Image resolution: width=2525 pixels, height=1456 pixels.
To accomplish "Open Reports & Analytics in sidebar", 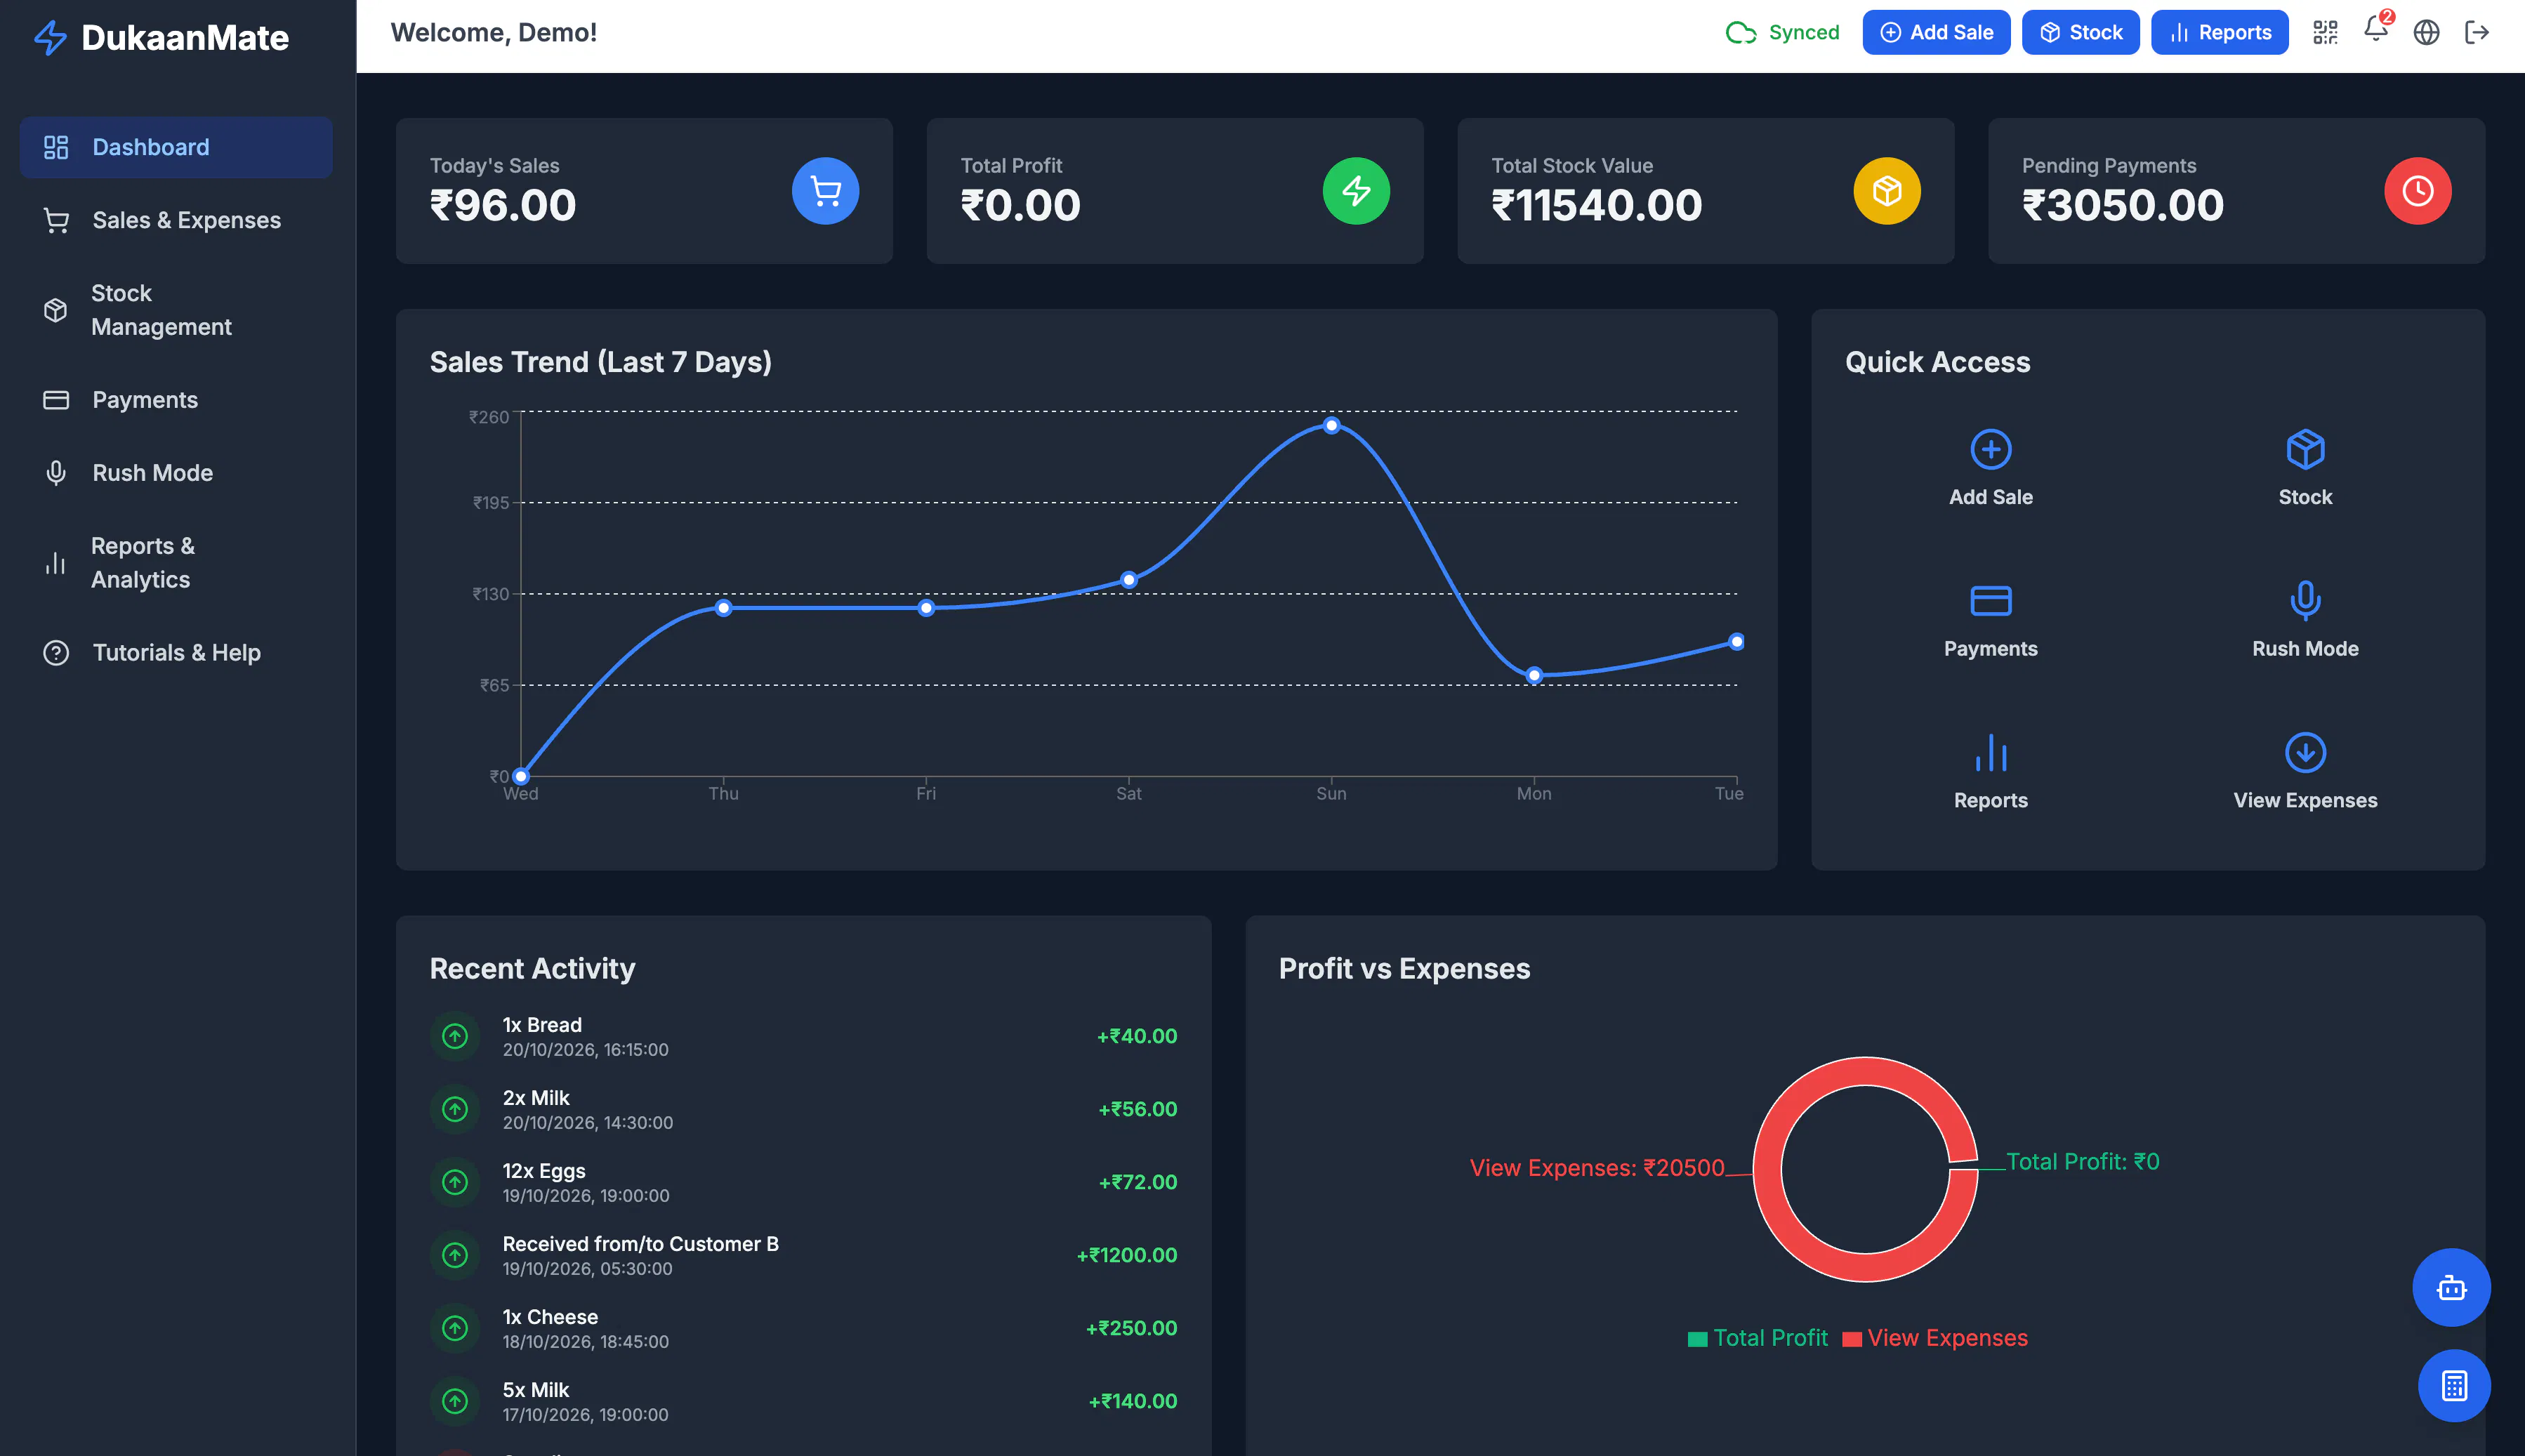I will coord(176,563).
